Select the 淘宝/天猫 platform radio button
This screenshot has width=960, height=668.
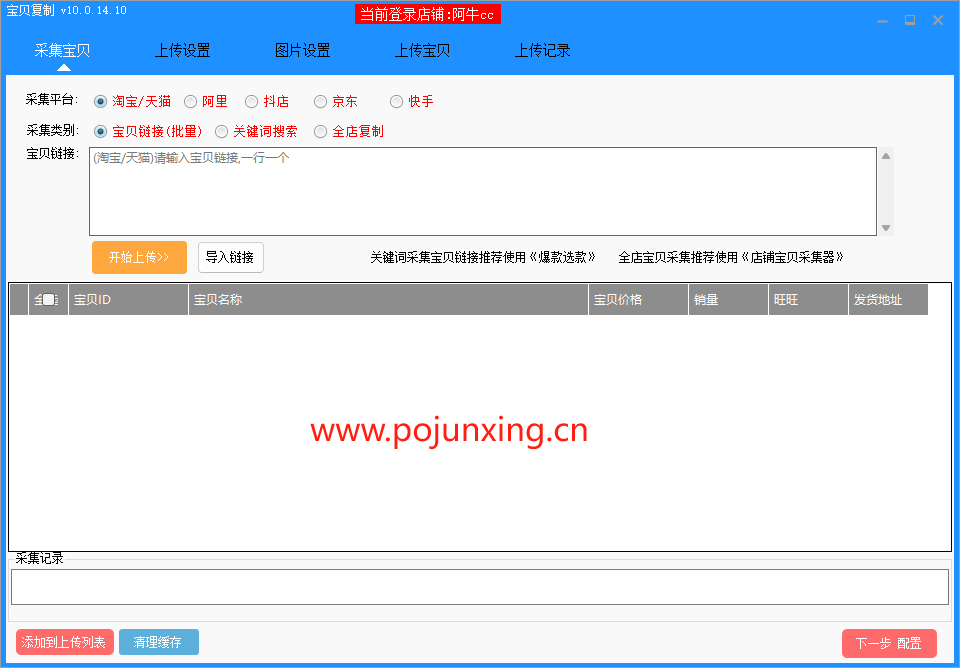[x=100, y=102]
